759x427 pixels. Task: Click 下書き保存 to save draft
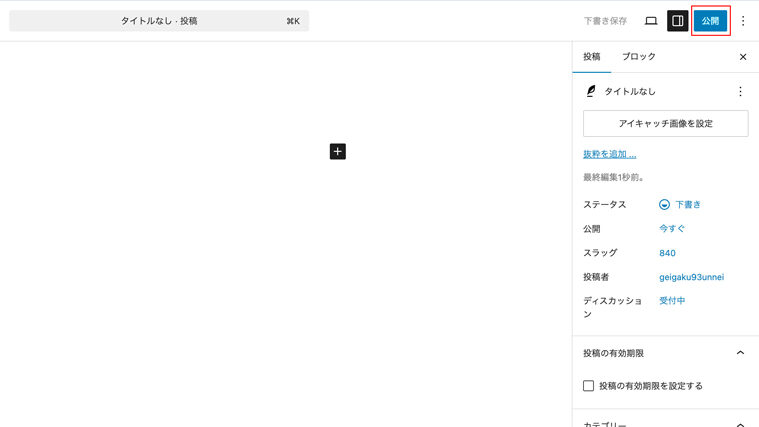click(605, 21)
